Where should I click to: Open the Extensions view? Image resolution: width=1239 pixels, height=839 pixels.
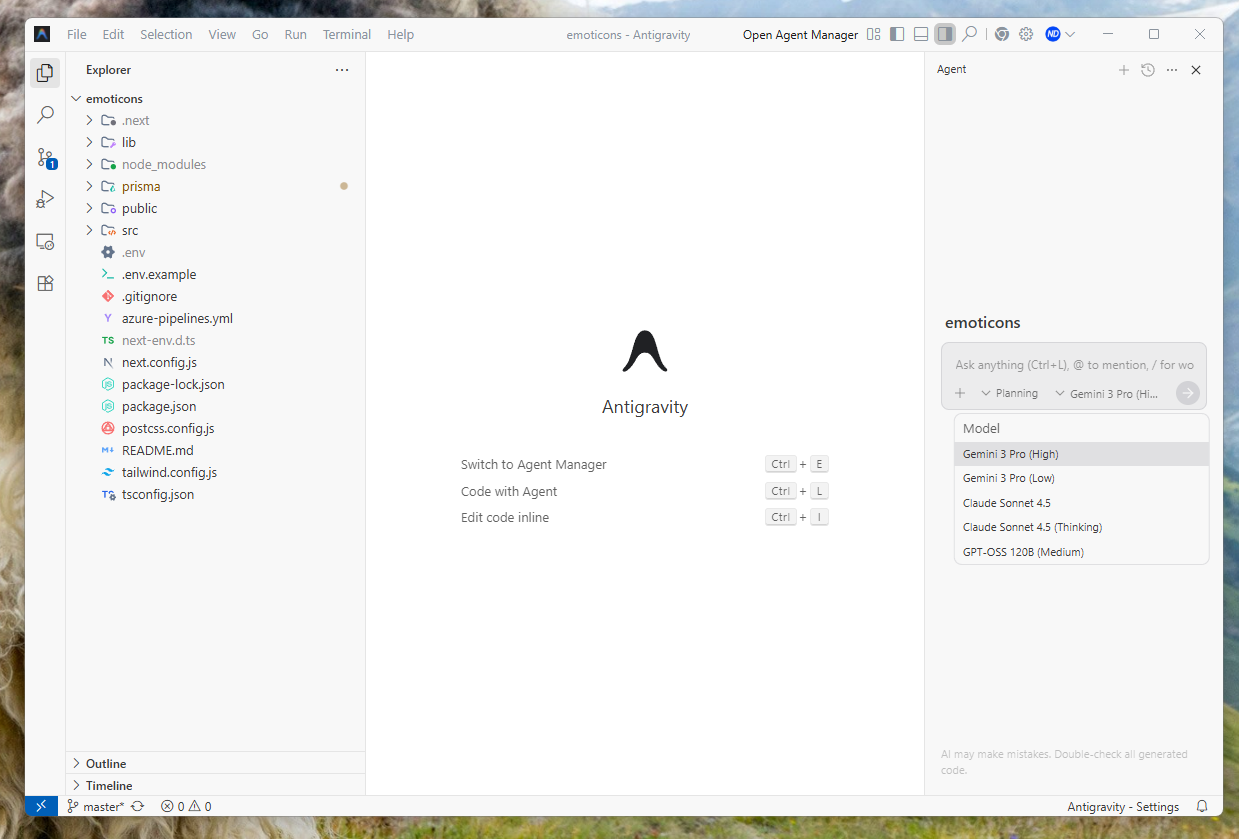click(45, 283)
